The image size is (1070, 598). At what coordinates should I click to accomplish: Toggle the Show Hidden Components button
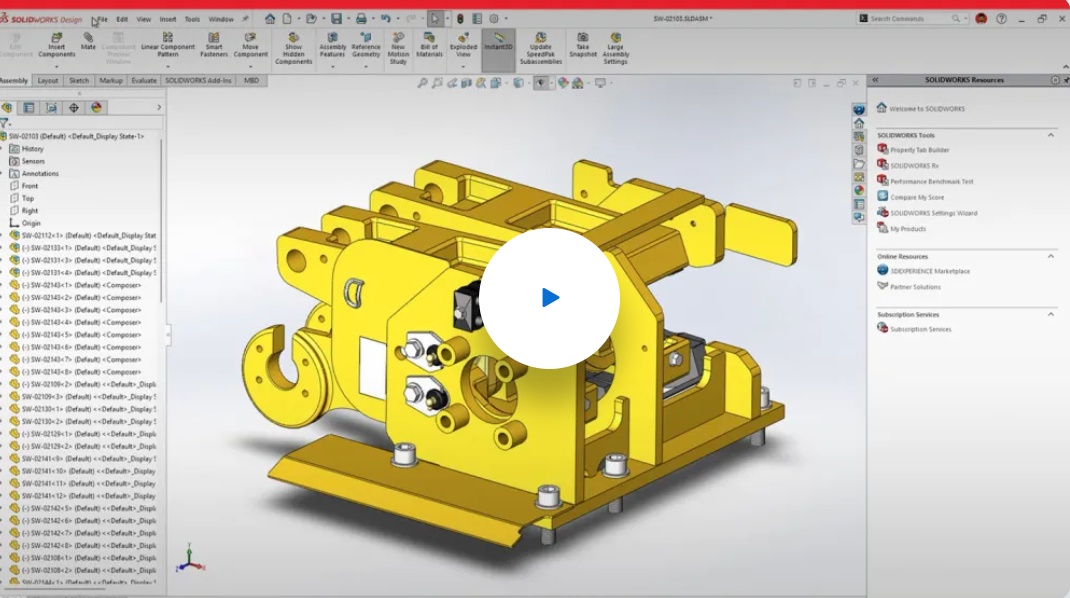[293, 48]
